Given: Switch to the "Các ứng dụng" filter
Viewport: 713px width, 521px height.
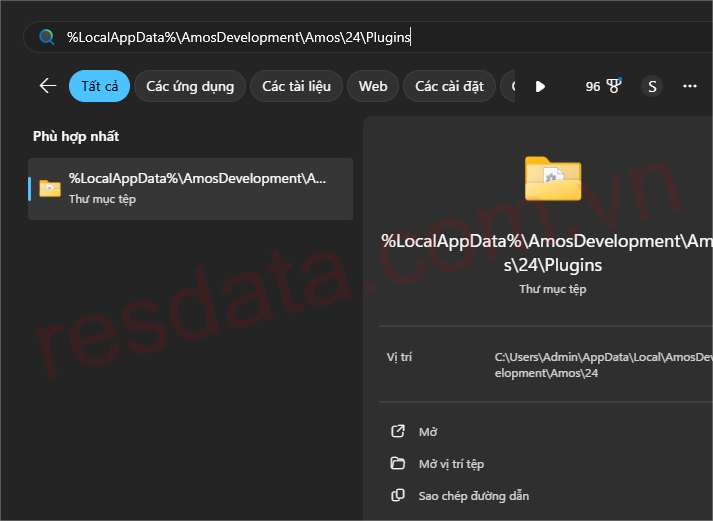Looking at the screenshot, I should click(190, 86).
